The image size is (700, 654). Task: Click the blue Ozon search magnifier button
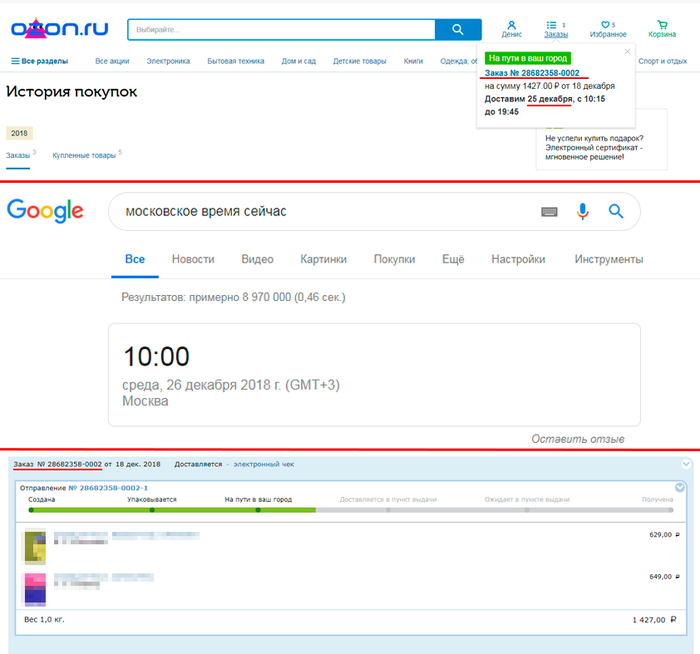[458, 29]
